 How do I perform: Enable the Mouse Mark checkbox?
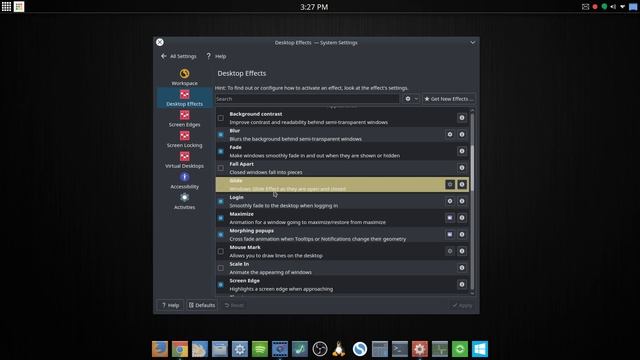tap(221, 251)
